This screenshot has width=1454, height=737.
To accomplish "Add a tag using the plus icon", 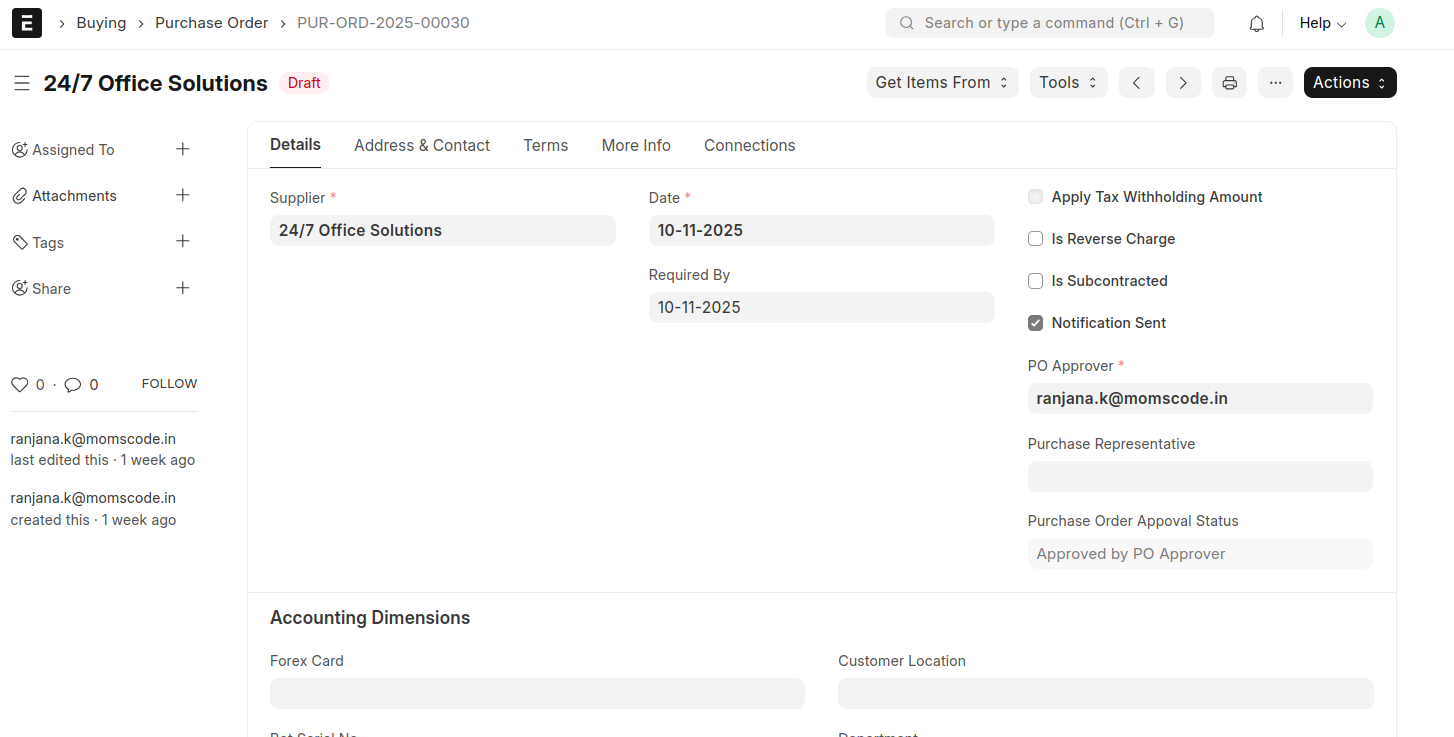I will [x=183, y=241].
